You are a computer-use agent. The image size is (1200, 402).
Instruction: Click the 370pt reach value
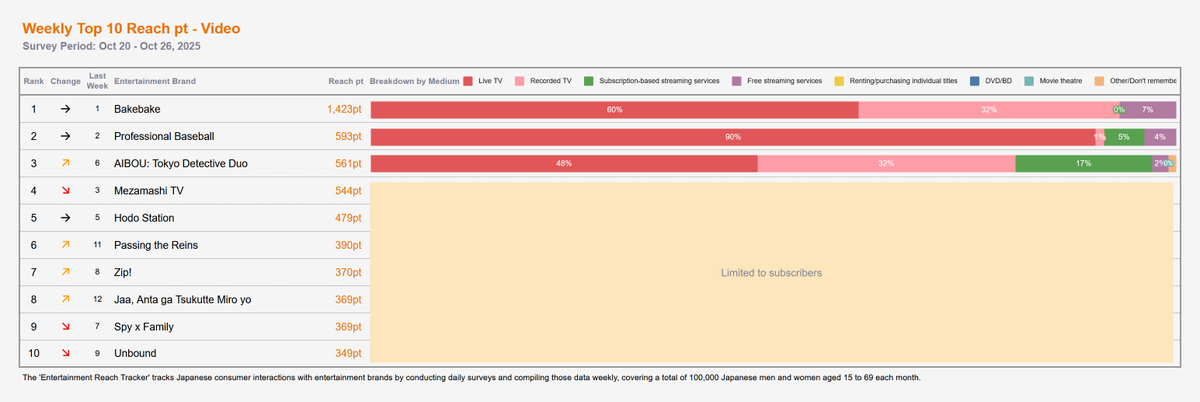point(349,272)
